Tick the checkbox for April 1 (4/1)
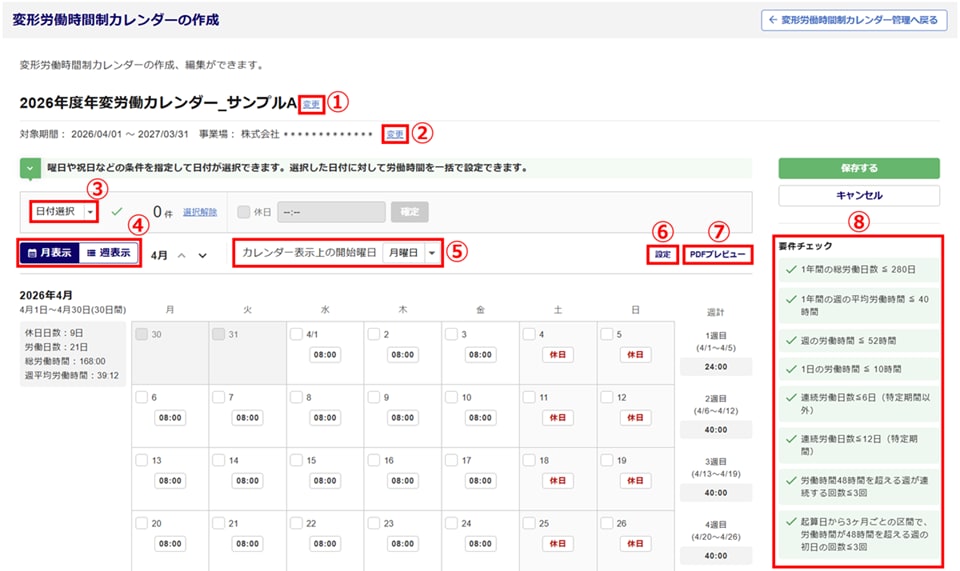 point(297,334)
